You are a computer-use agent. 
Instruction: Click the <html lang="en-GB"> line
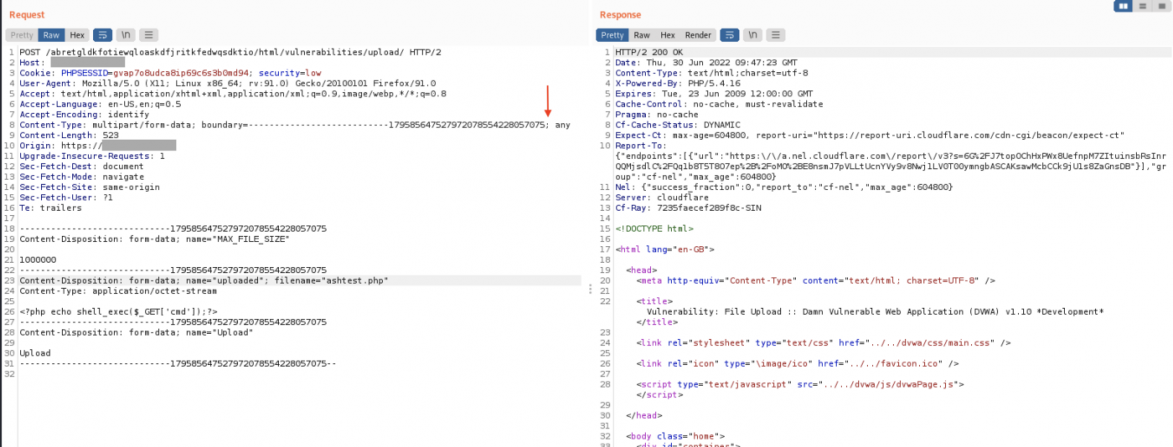[x=664, y=250]
